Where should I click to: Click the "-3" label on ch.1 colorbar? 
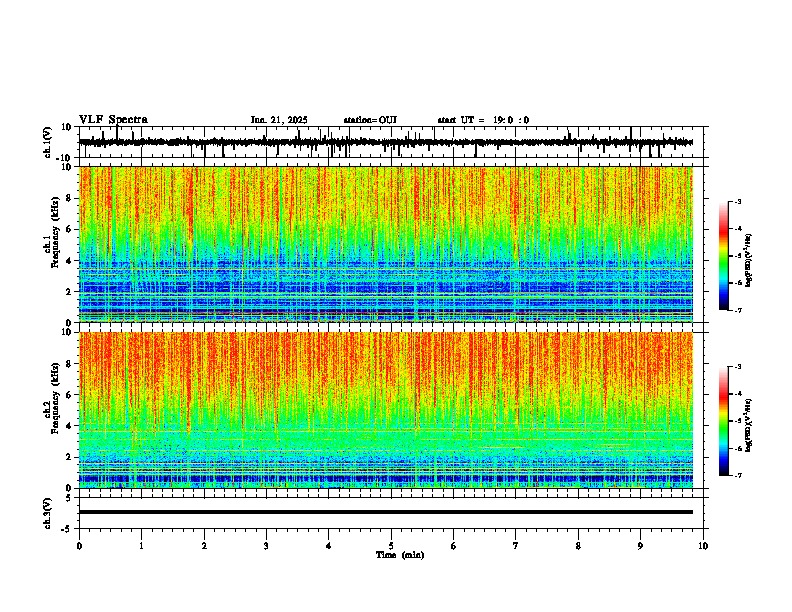tap(737, 201)
